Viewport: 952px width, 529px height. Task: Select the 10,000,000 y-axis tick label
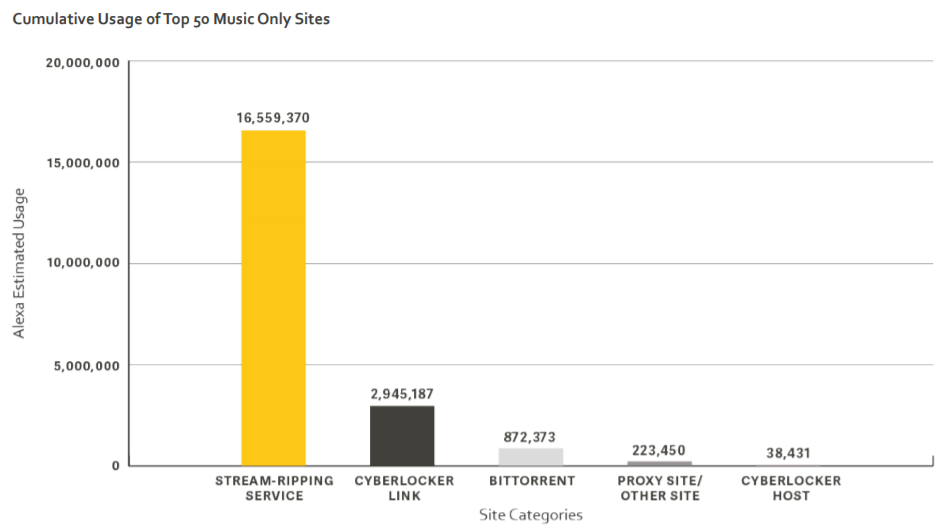(83, 264)
